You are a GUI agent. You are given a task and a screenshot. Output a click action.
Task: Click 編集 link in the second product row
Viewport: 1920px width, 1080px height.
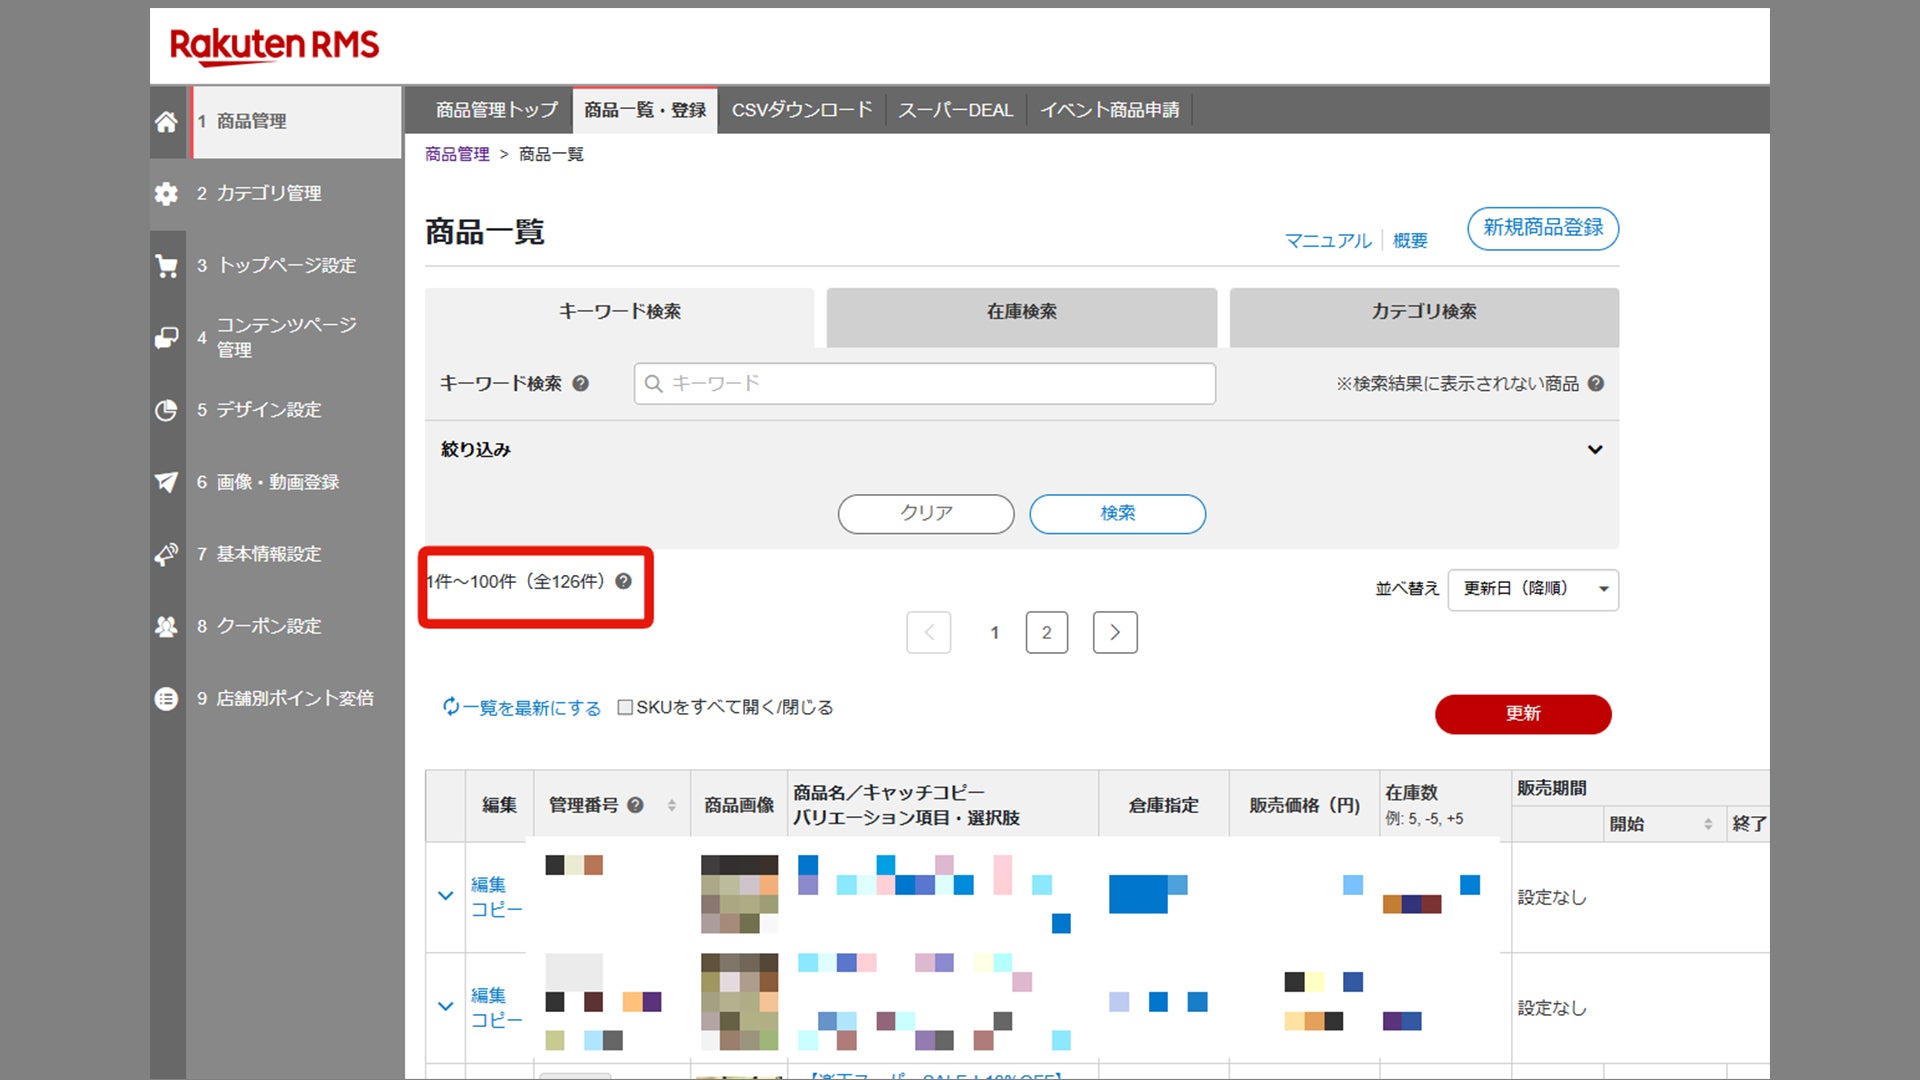pyautogui.click(x=488, y=995)
